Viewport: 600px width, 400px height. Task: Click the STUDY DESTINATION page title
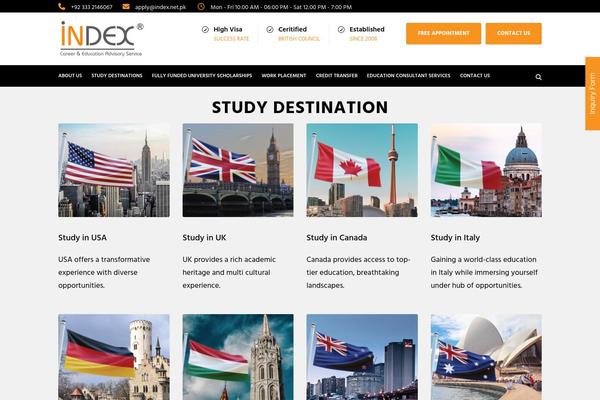[300, 107]
